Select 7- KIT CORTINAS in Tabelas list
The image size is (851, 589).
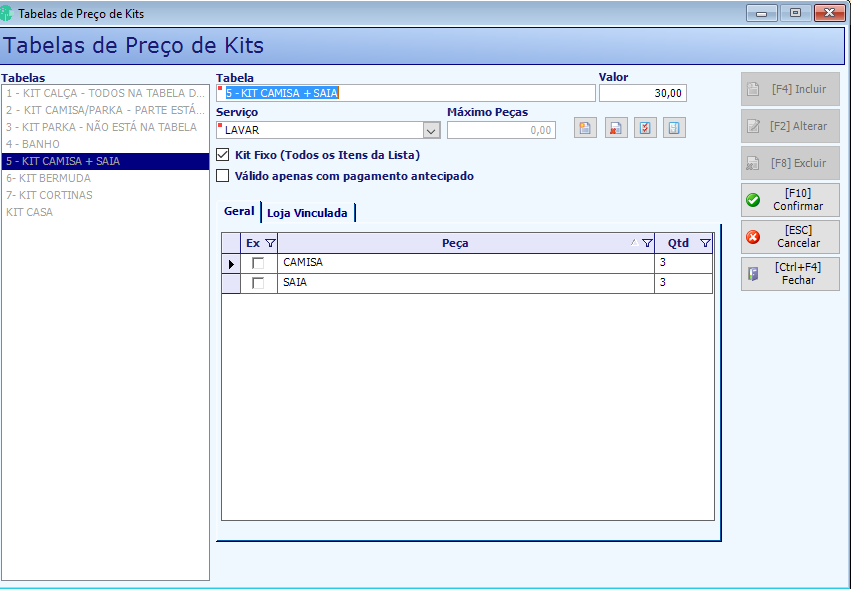point(105,195)
